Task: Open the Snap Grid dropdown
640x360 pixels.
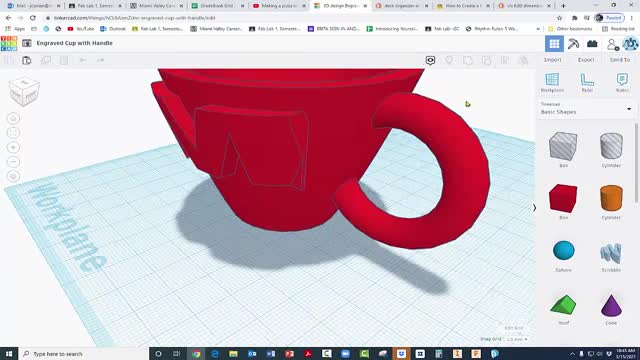Action: click(x=517, y=339)
